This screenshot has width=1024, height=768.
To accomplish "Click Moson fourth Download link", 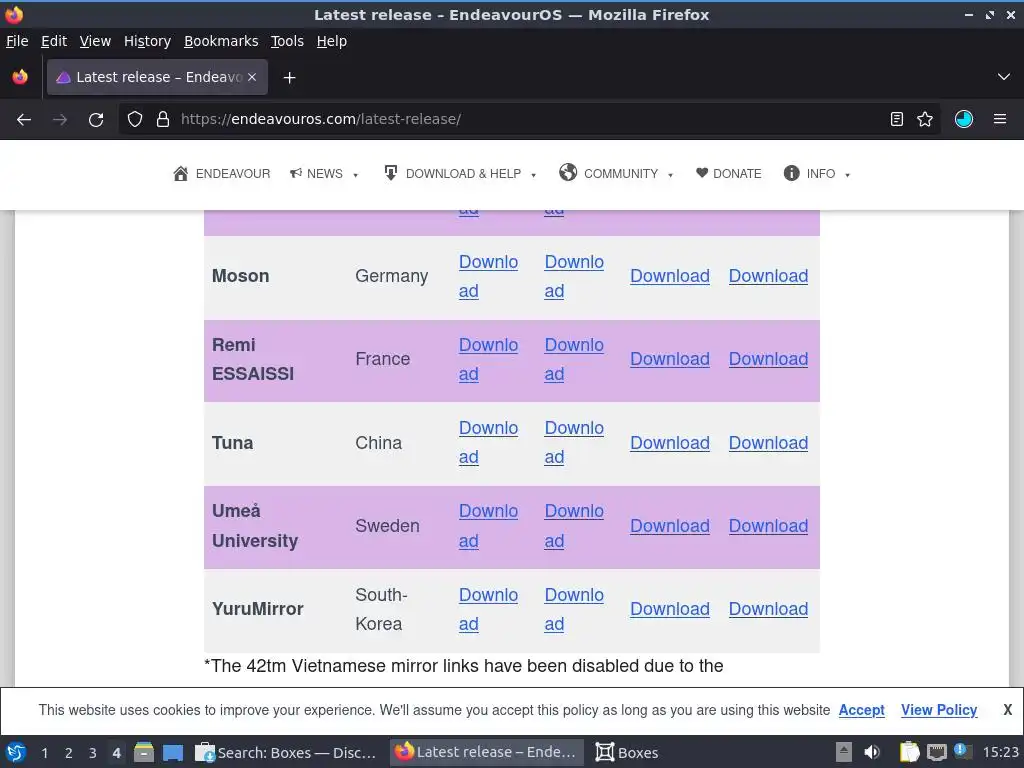I will coord(768,276).
